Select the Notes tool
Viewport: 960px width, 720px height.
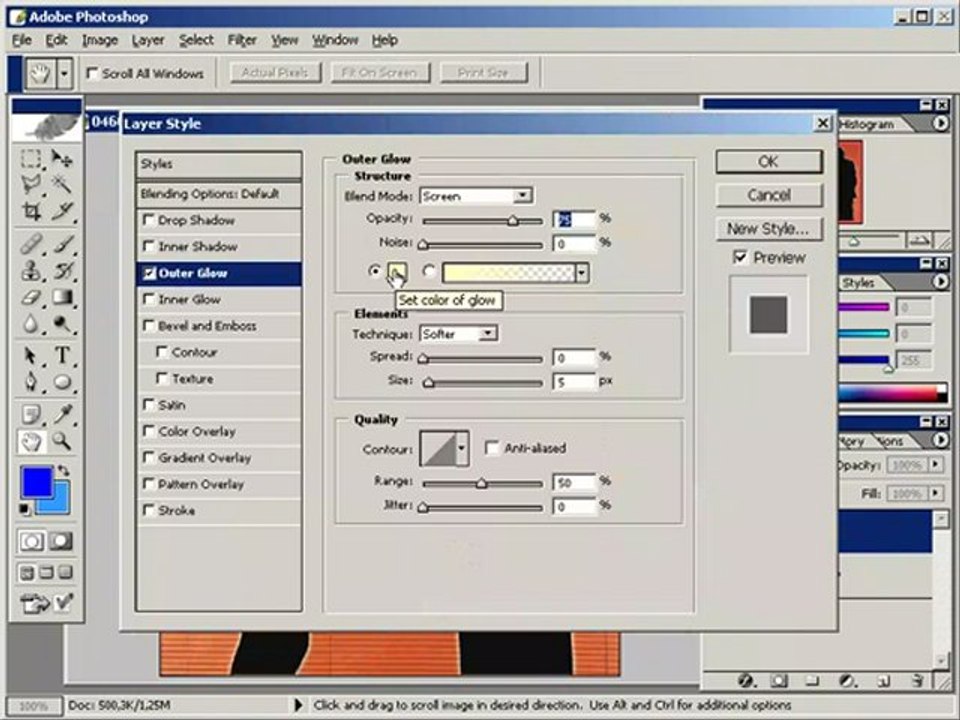[x=31, y=414]
